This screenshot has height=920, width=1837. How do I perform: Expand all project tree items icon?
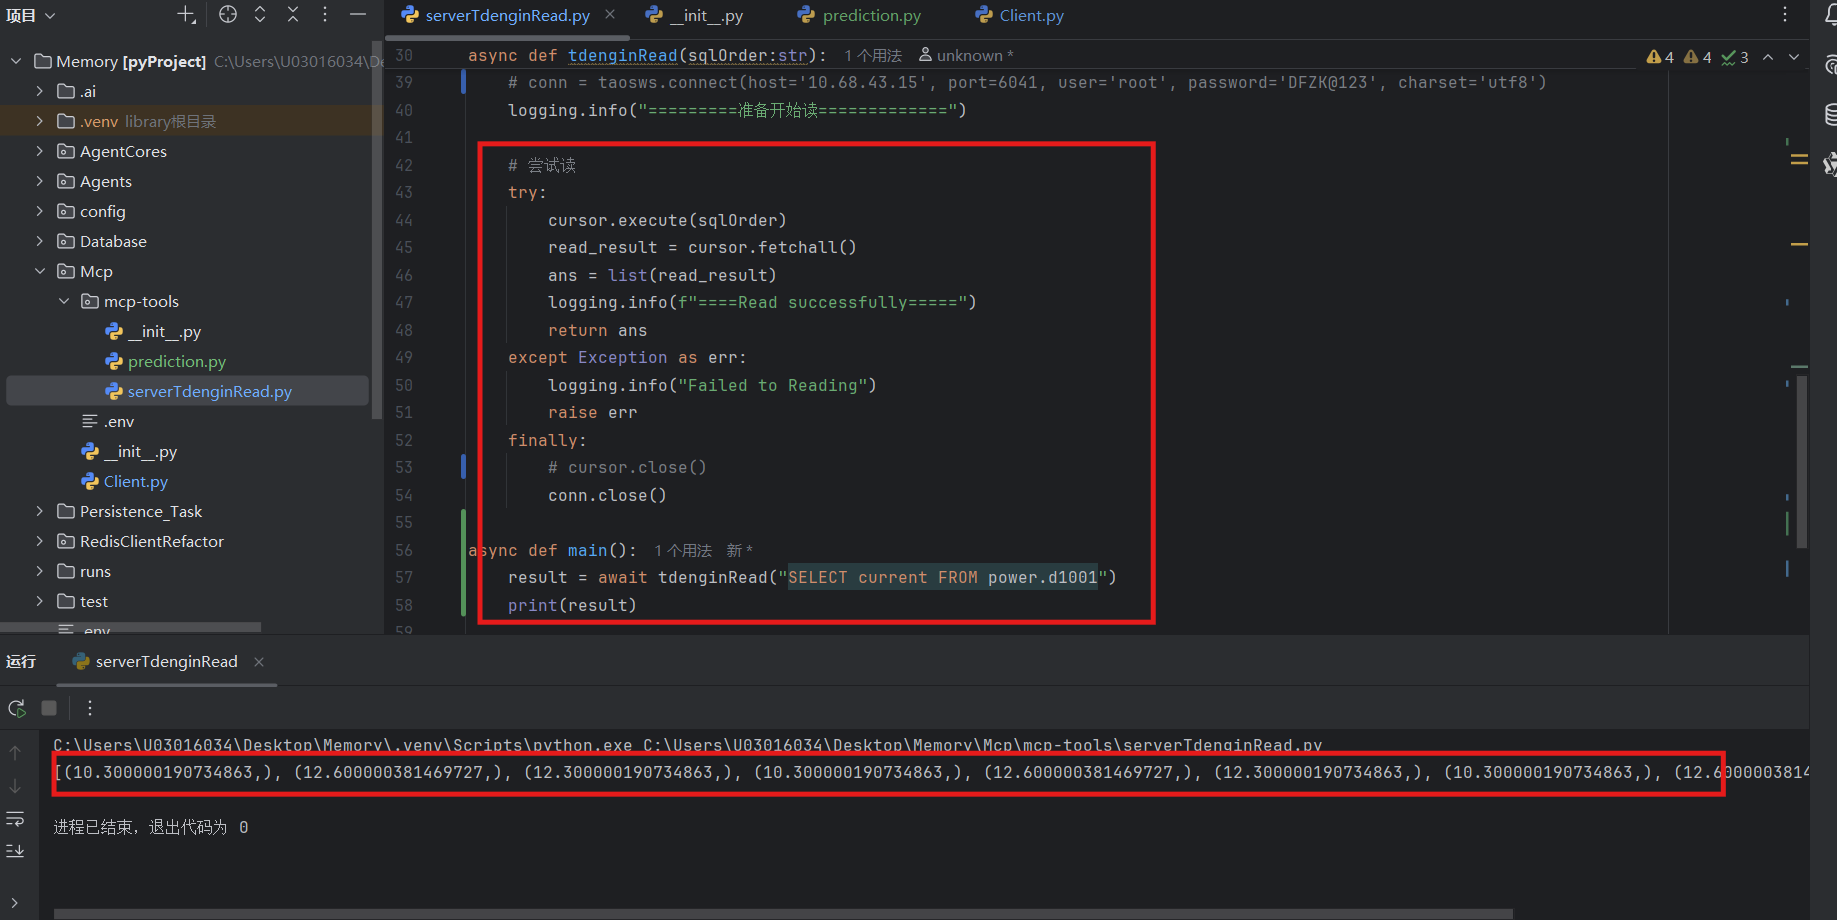(x=260, y=15)
